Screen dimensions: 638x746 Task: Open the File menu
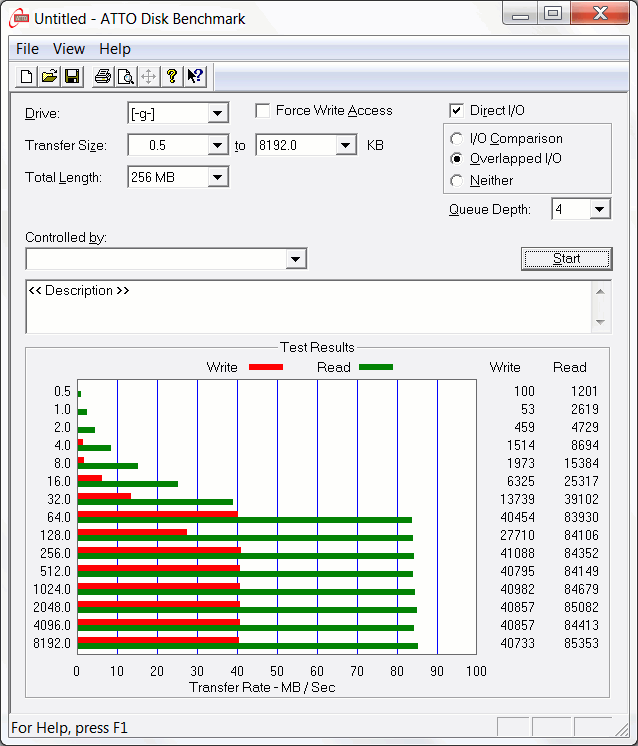click(x=27, y=49)
